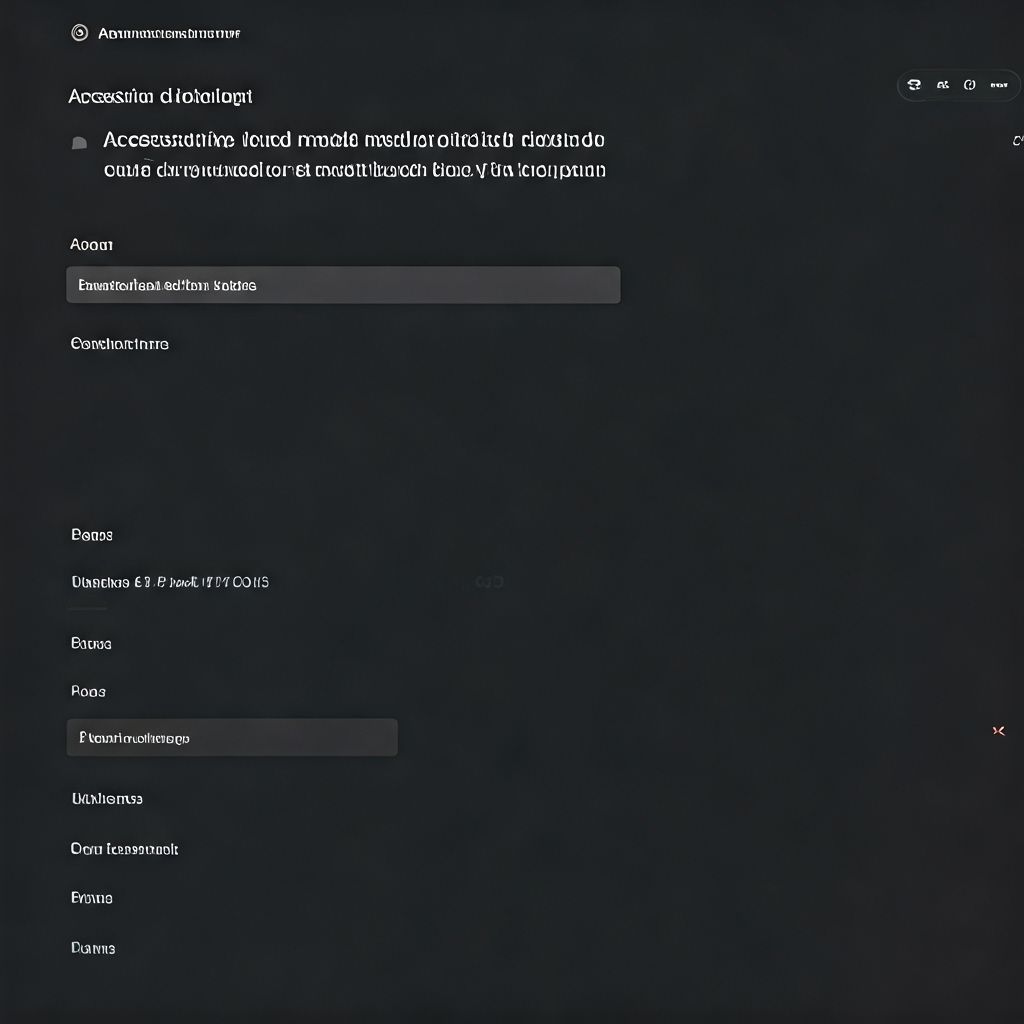
Task: Open the "Bonos" item
Action: coord(92,535)
